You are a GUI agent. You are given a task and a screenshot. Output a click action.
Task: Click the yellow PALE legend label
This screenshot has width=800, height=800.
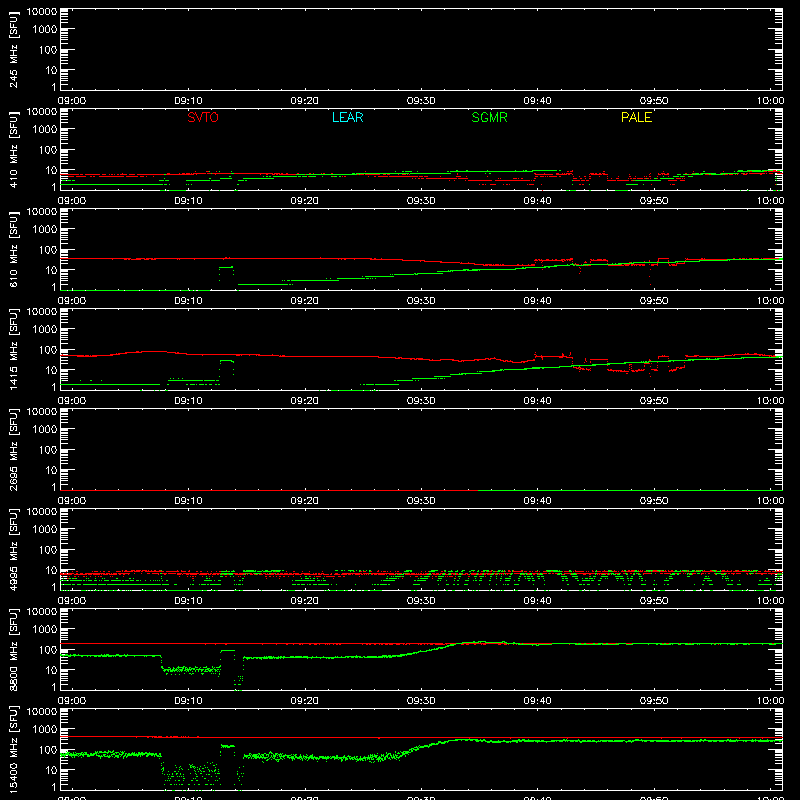[x=636, y=117]
